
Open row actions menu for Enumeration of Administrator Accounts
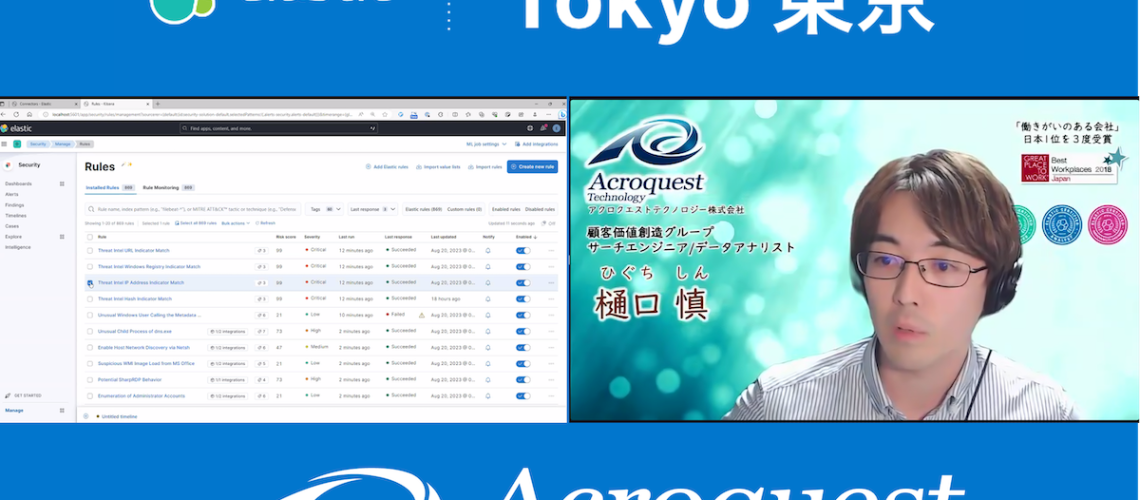(551, 396)
